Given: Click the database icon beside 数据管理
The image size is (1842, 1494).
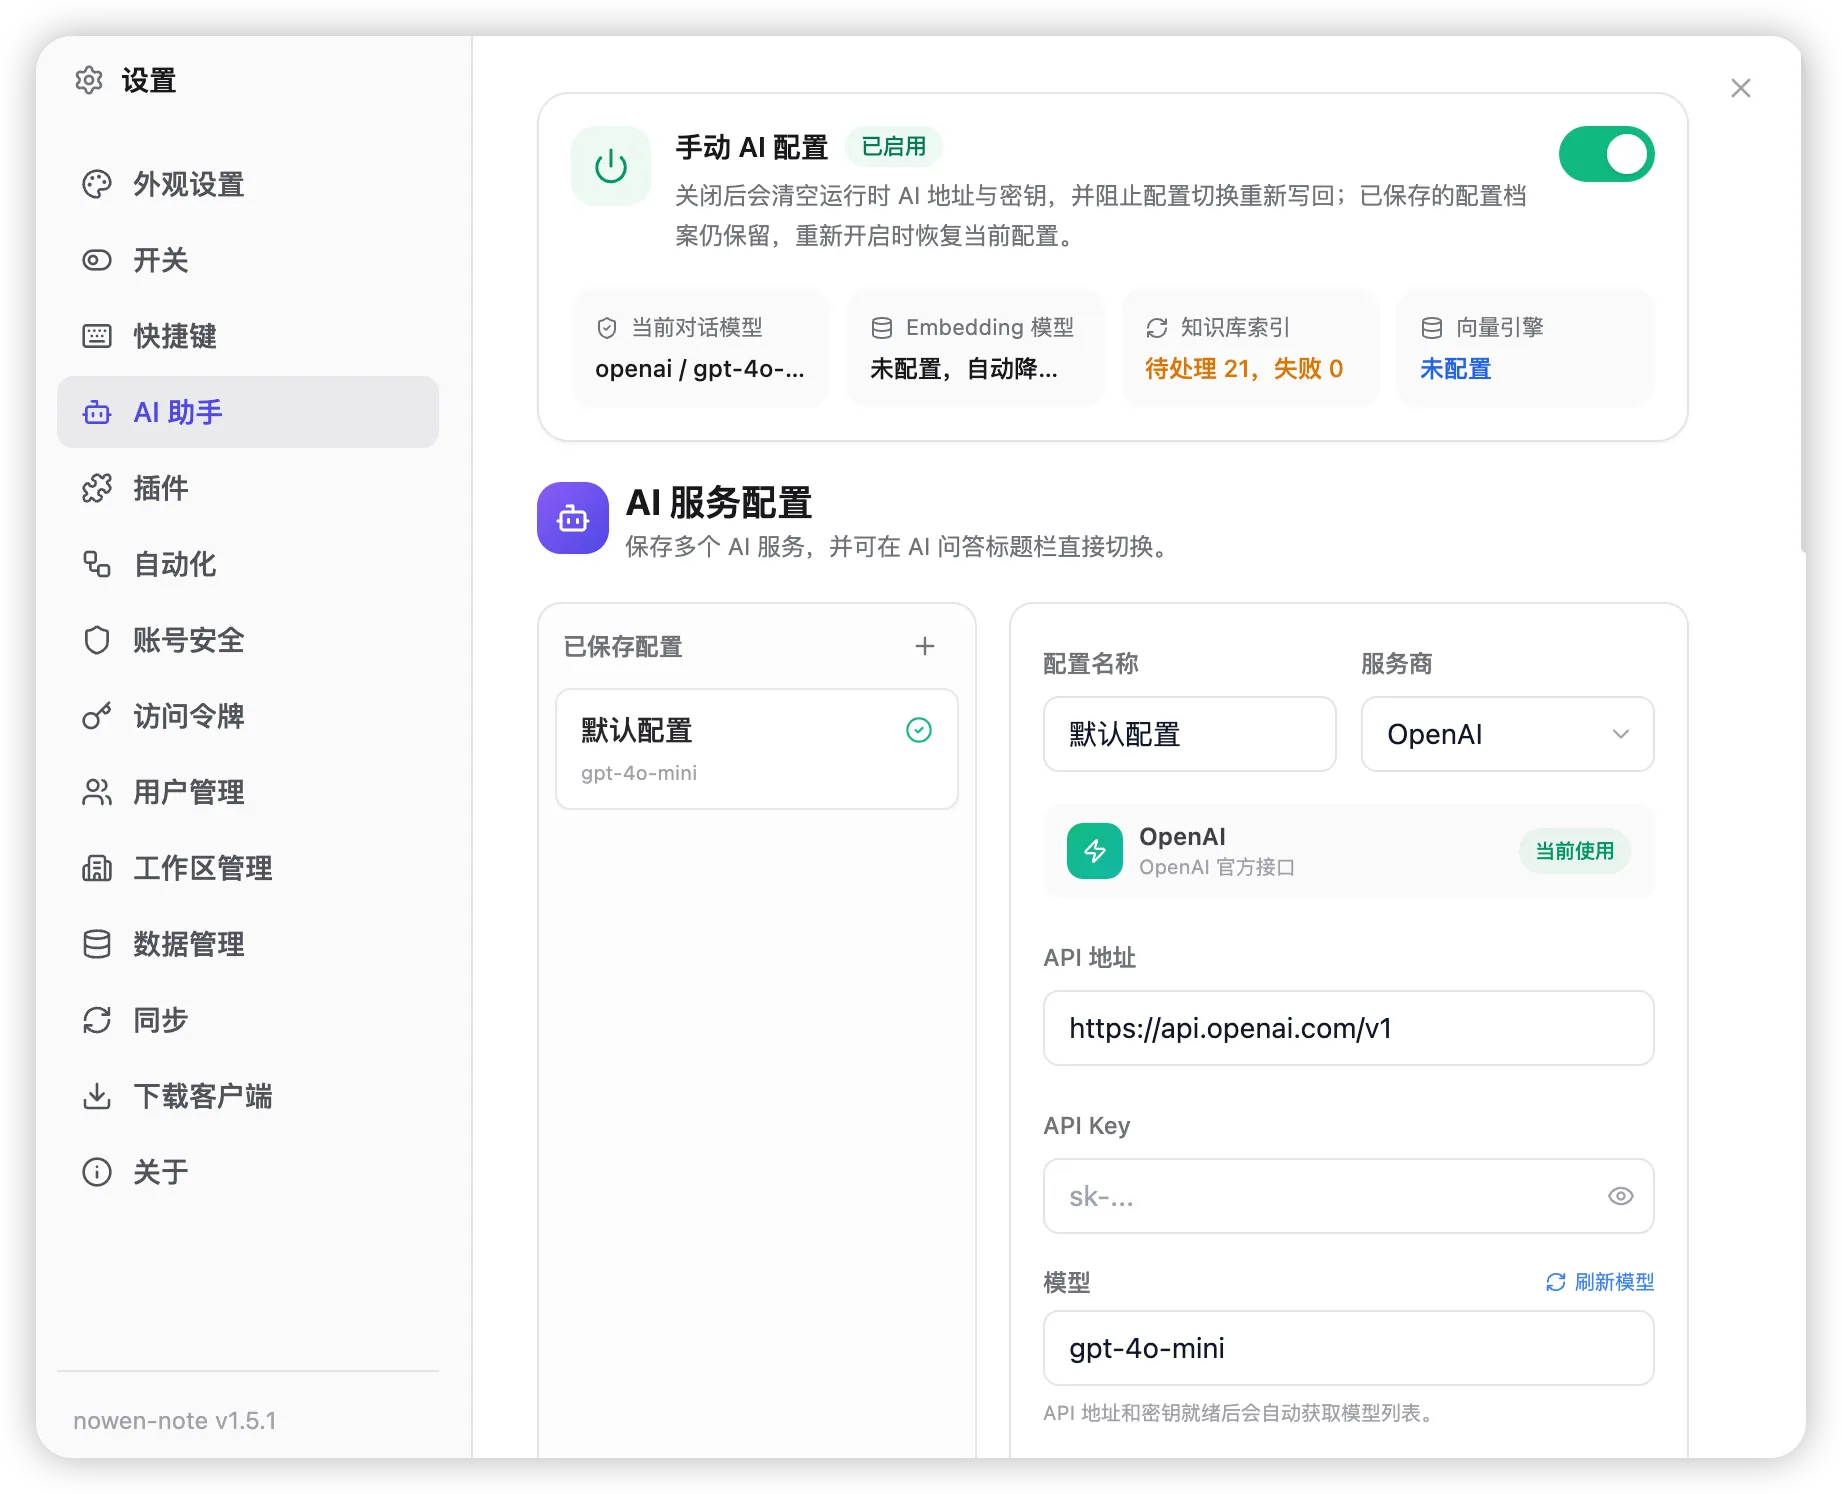Looking at the screenshot, I should click(97, 944).
